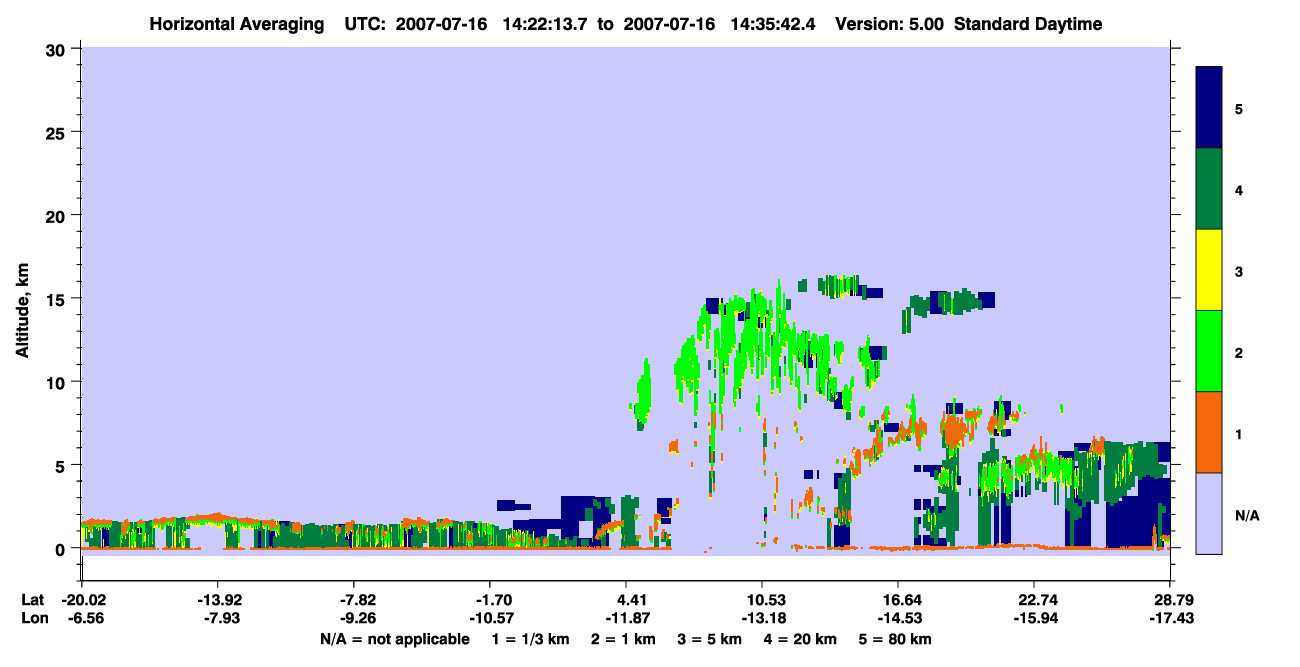Click the legend entry '2 = 1 km'
Viewport: 1300px width, 667px height.
[x=624, y=639]
